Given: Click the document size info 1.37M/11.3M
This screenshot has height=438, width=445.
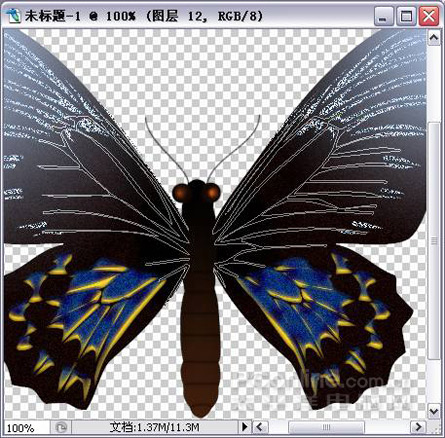Looking at the screenshot, I should click(154, 427).
